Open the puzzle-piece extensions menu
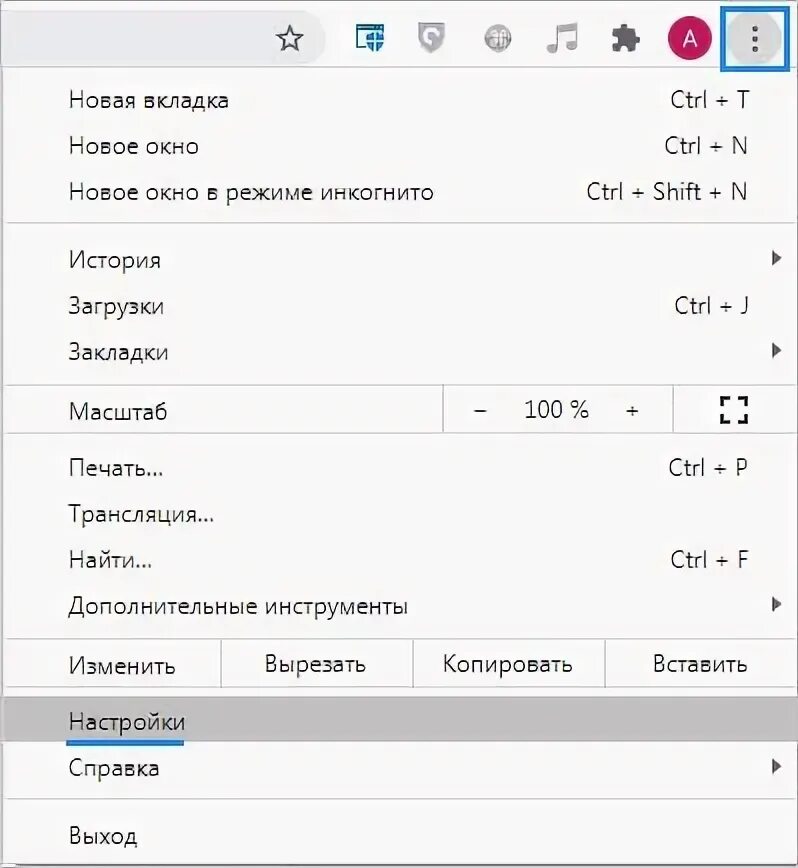The image size is (798, 868). (625, 39)
